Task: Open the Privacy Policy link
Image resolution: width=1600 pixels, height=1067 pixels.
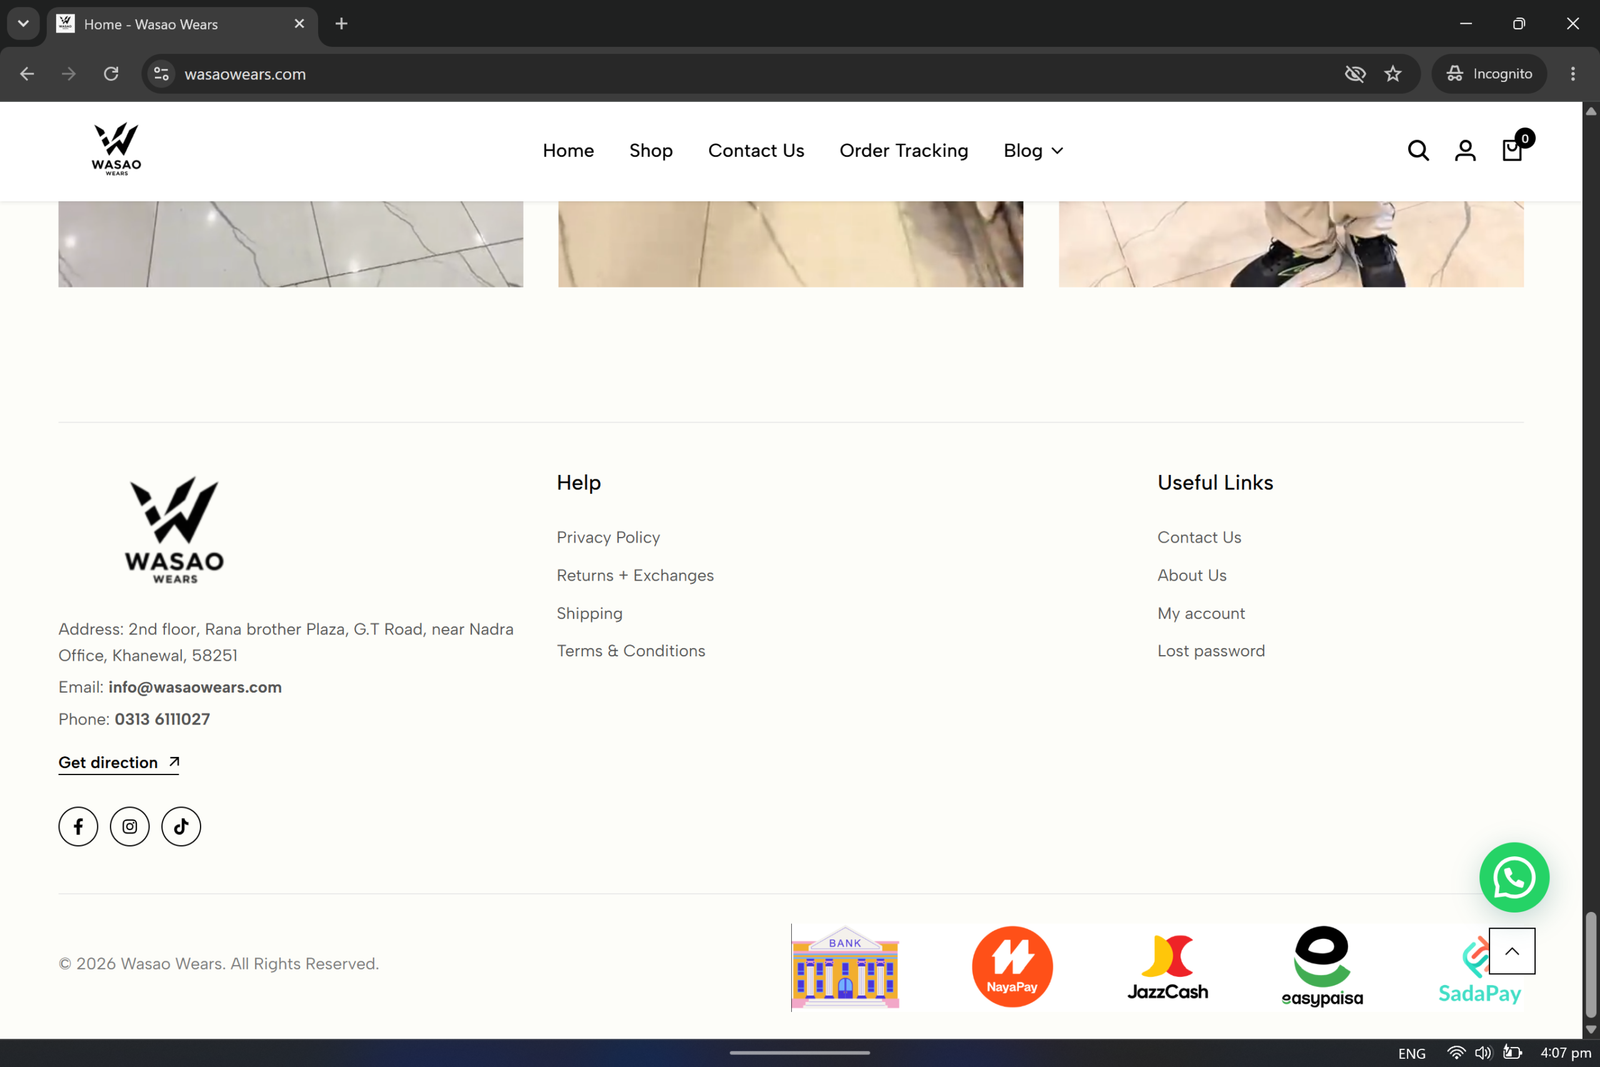Action: tap(608, 537)
